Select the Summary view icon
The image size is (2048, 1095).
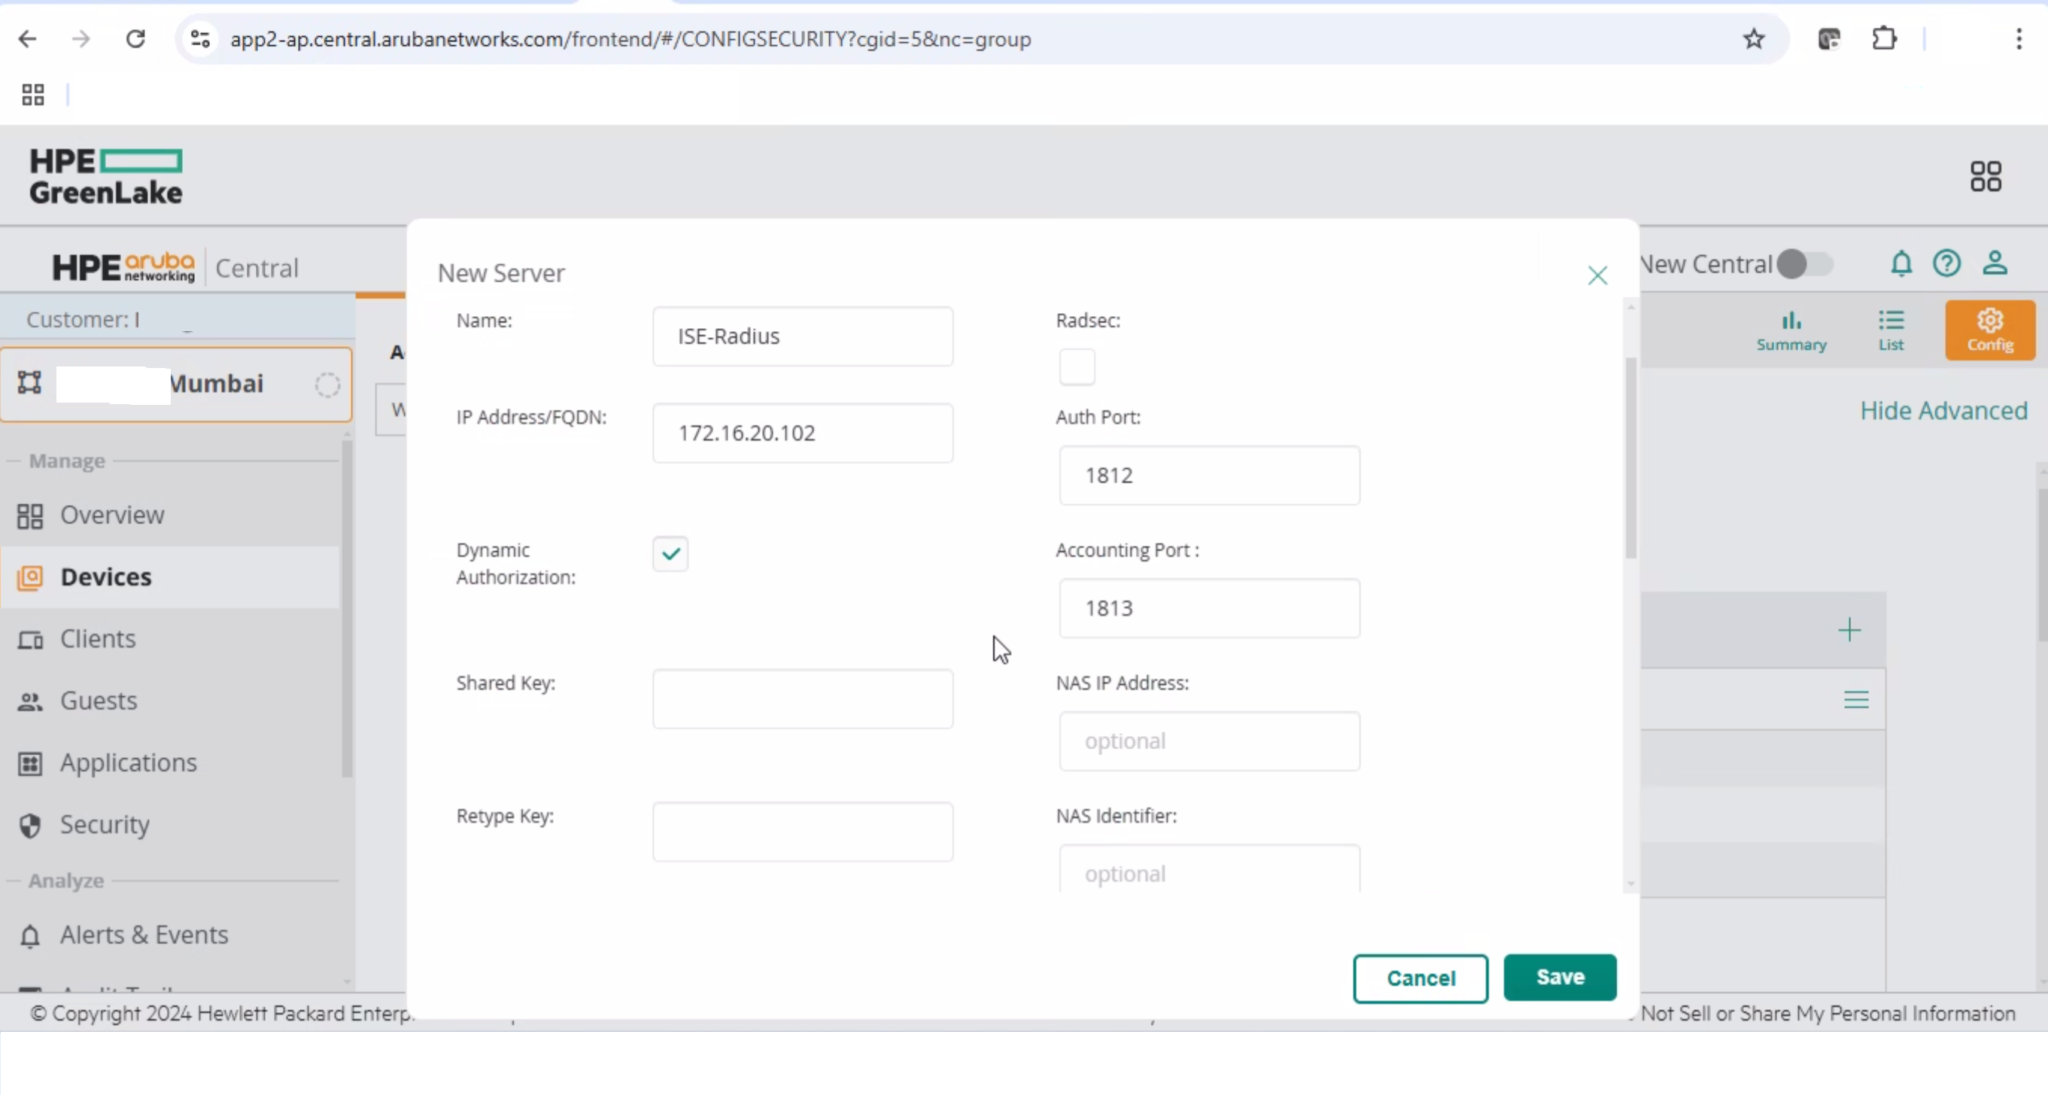tap(1789, 330)
